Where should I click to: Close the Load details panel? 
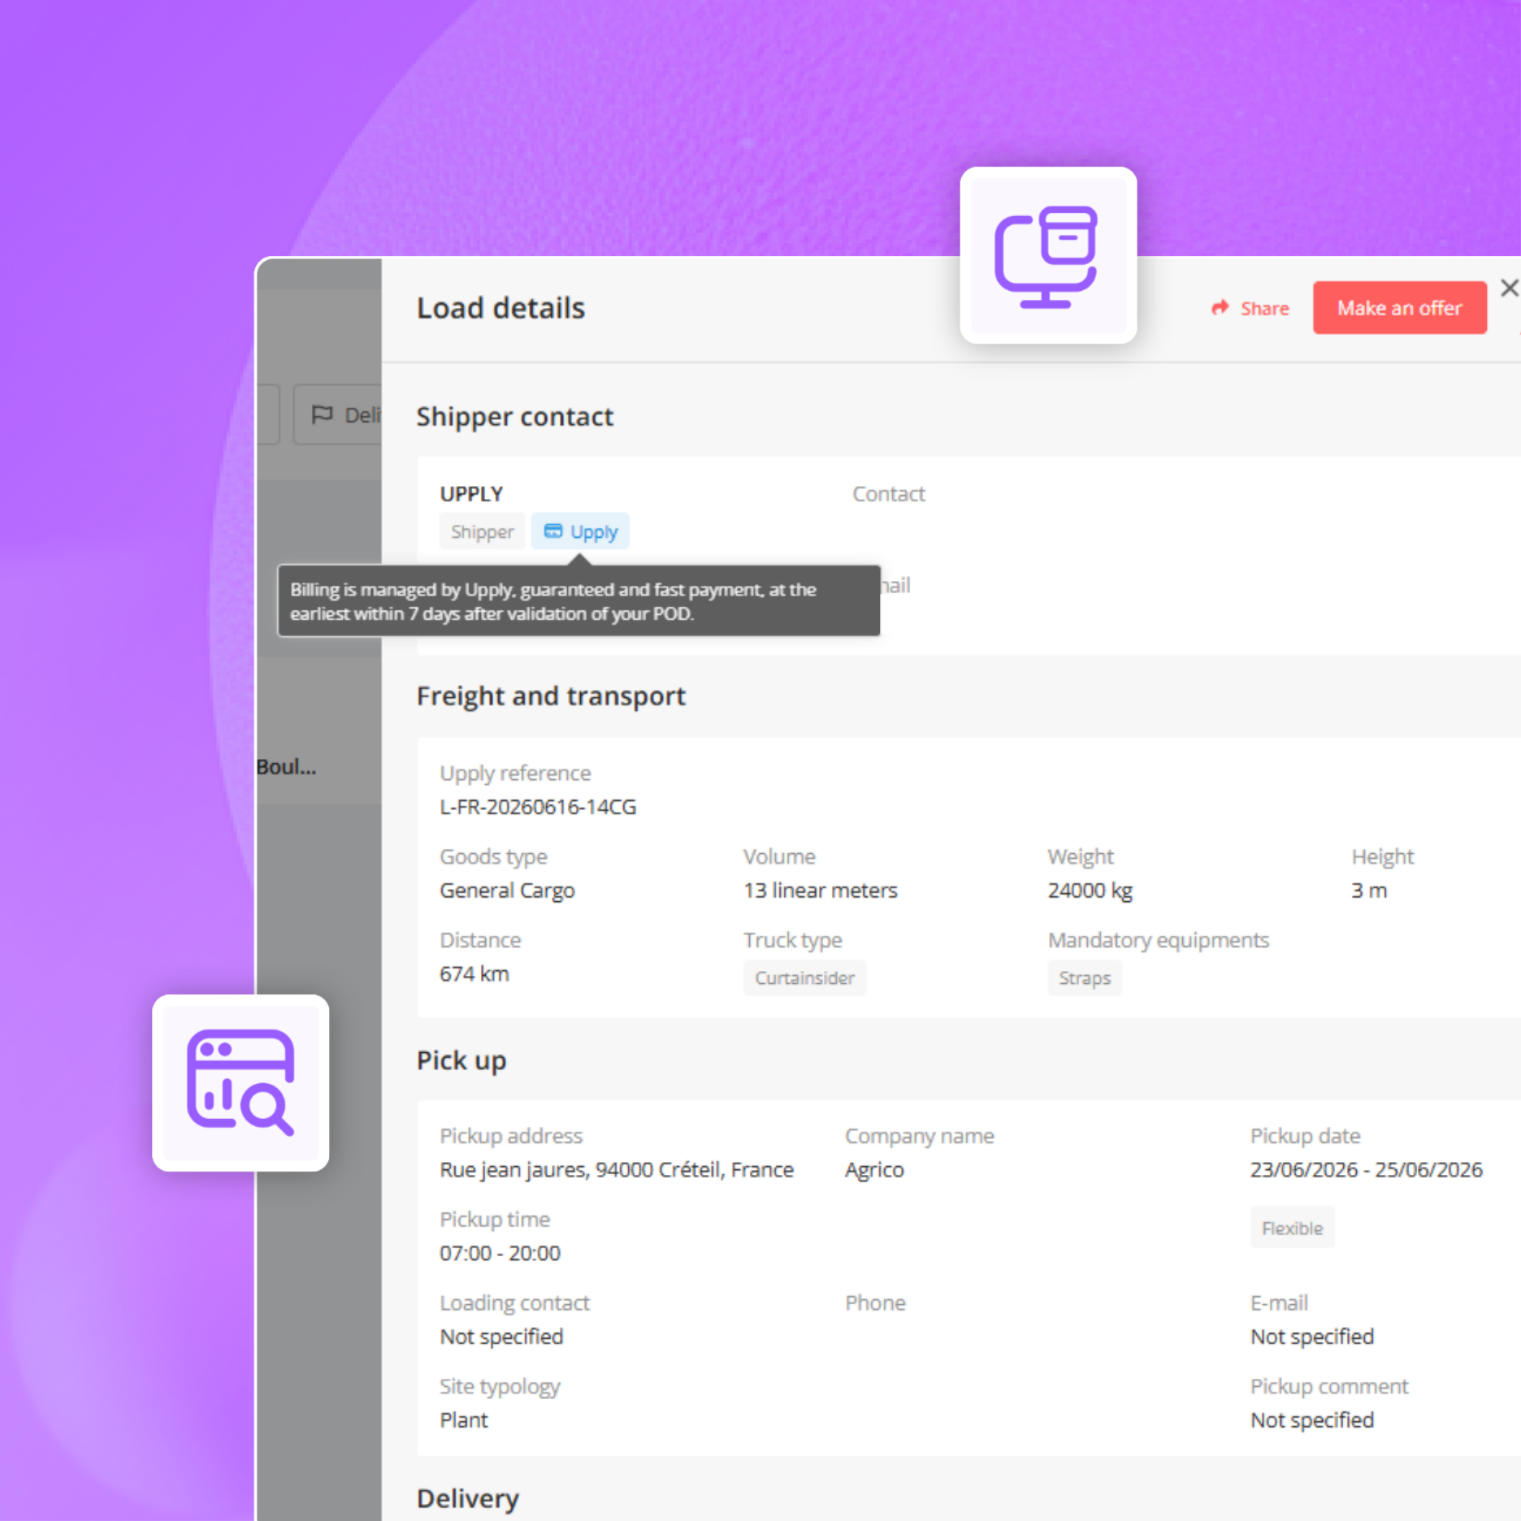pyautogui.click(x=1509, y=288)
